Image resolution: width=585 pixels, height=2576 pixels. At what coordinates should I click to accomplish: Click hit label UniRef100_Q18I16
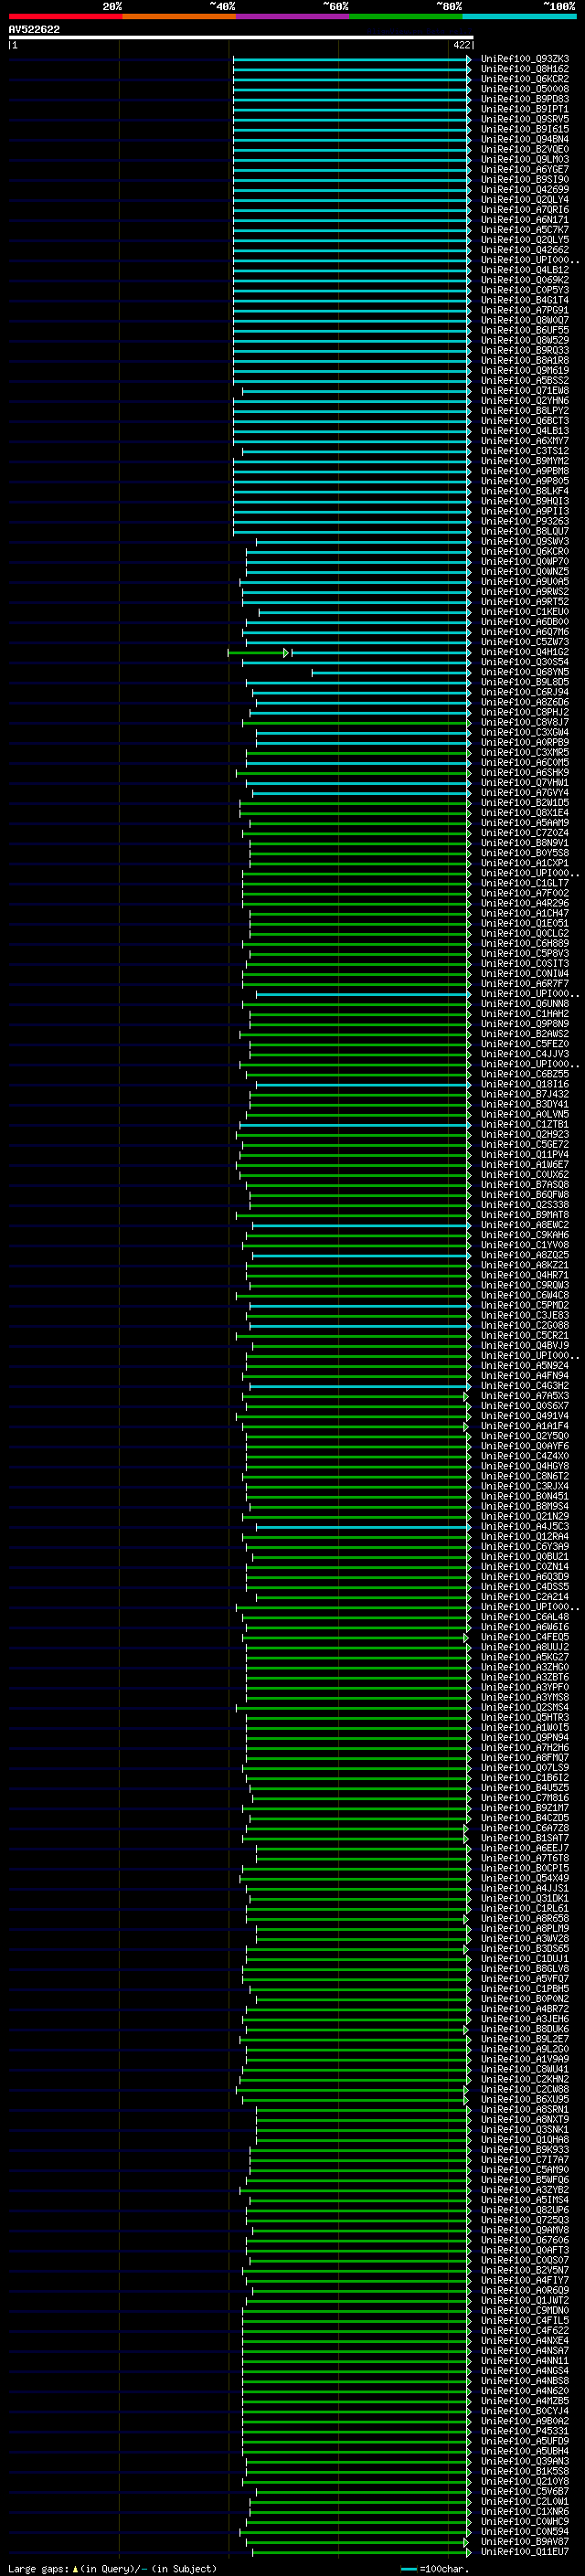click(x=525, y=1084)
